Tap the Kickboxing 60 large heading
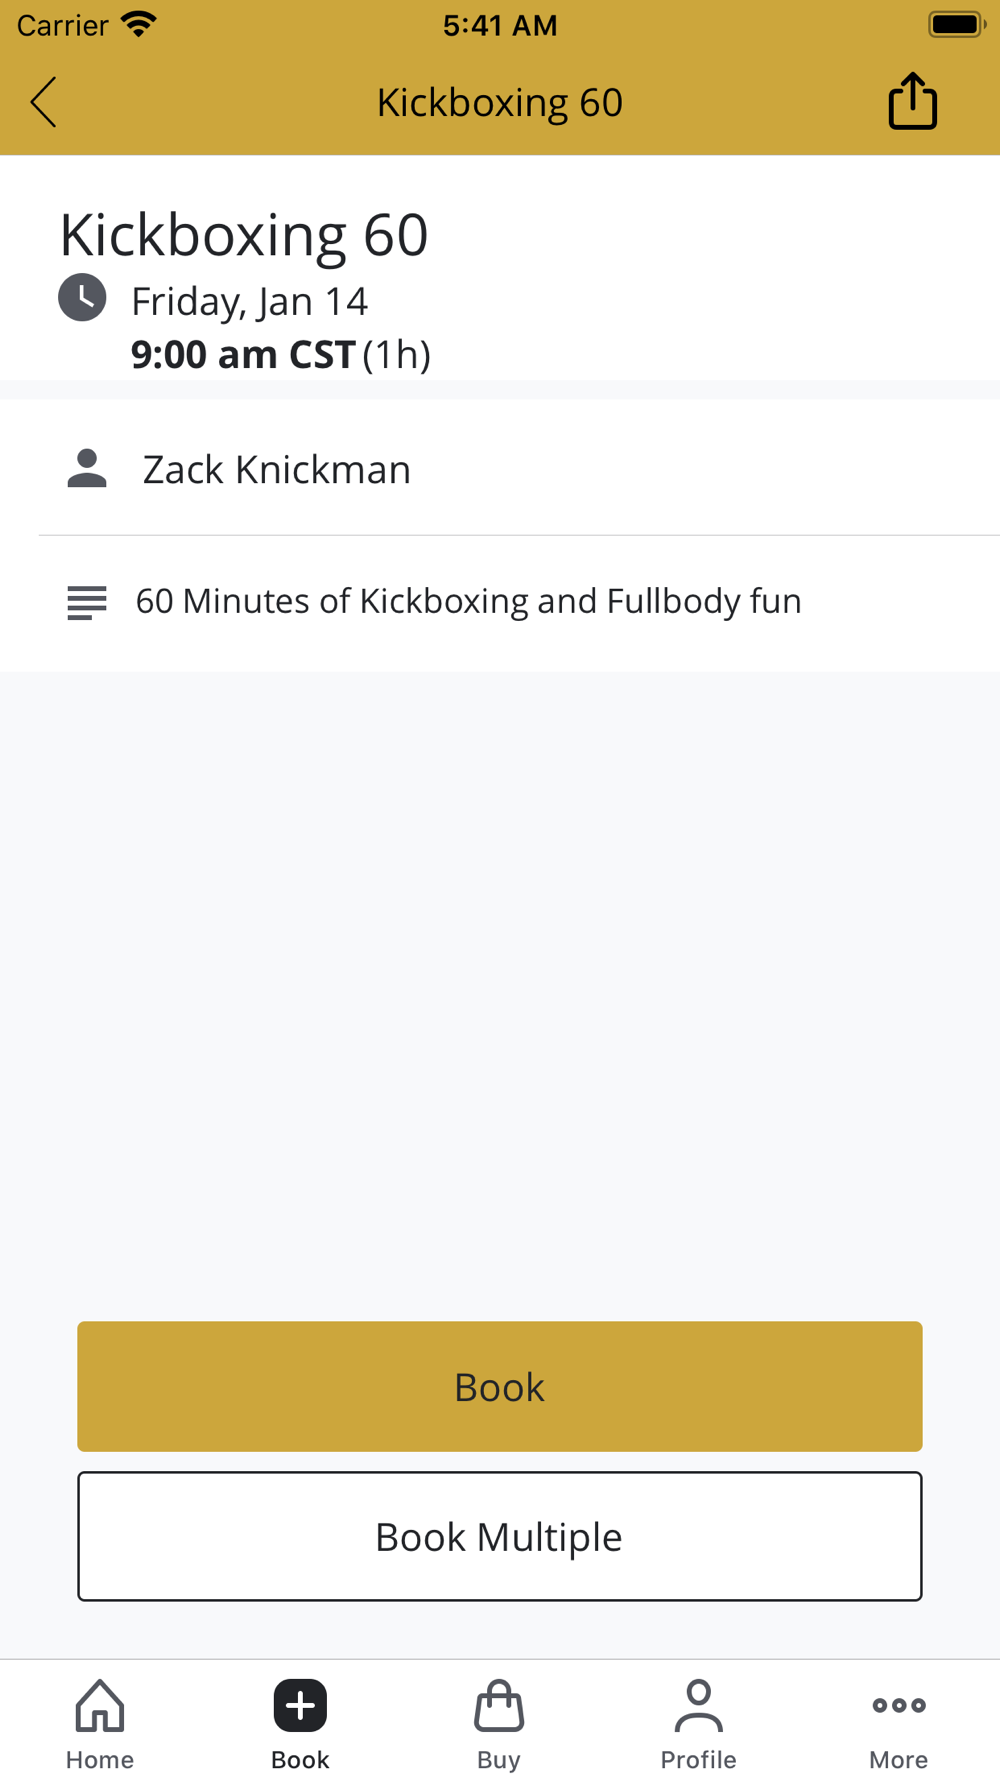Image resolution: width=1000 pixels, height=1778 pixels. click(244, 235)
